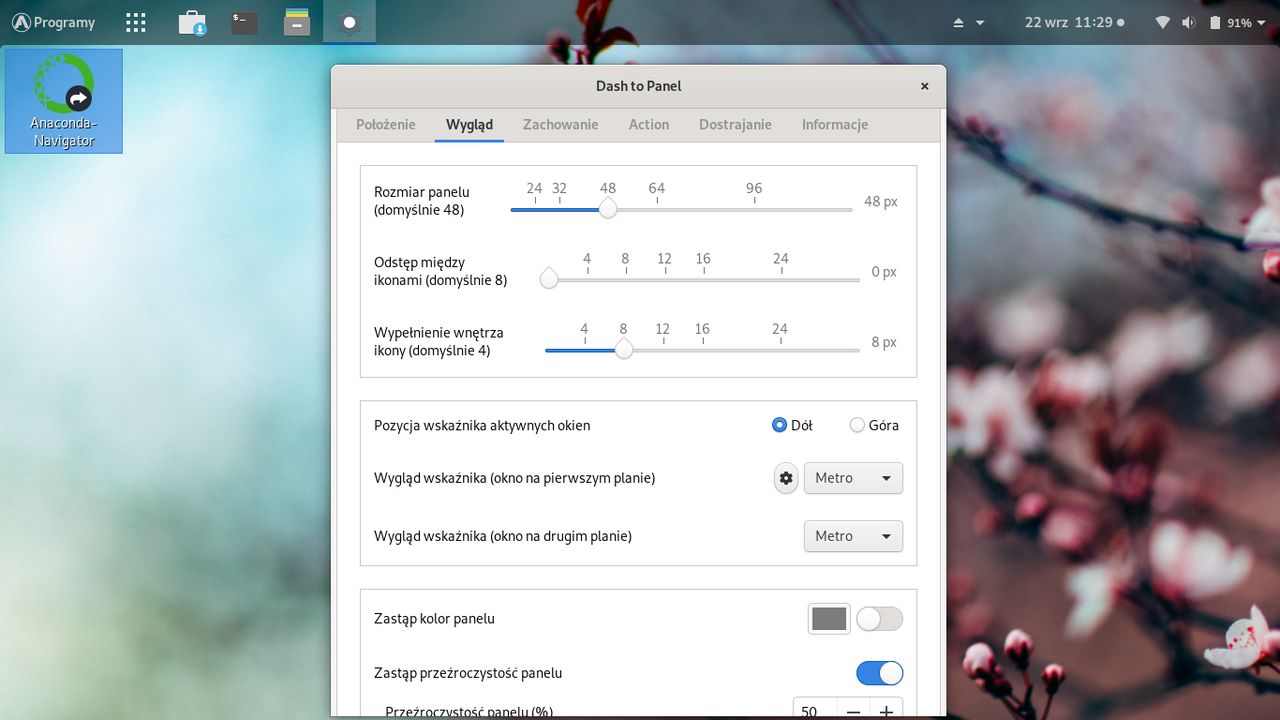Screen dimensions: 1280x720
Task: Select the Wygląd tab
Action: coord(469,125)
